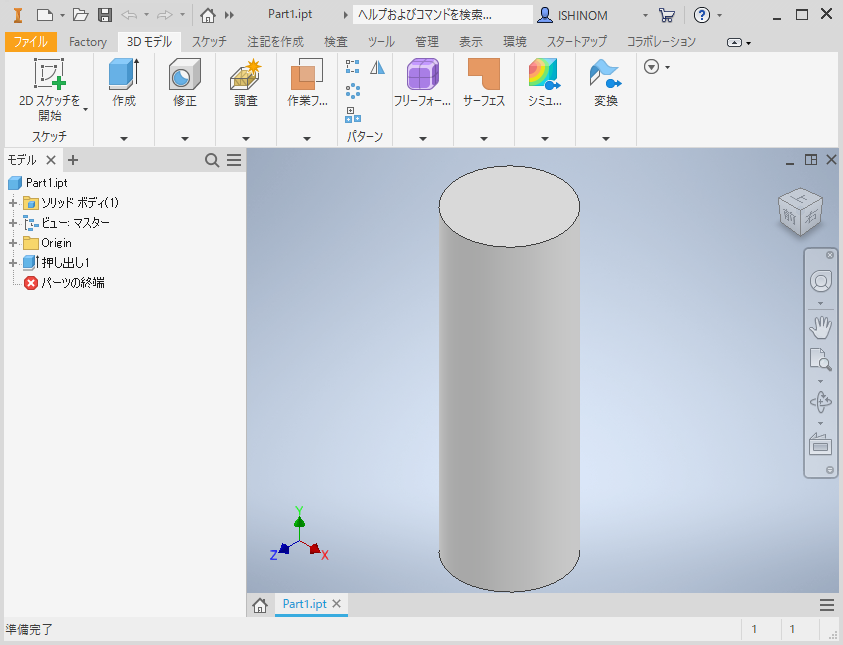Select the サーフェス tool
This screenshot has height=645, width=843.
pos(483,85)
